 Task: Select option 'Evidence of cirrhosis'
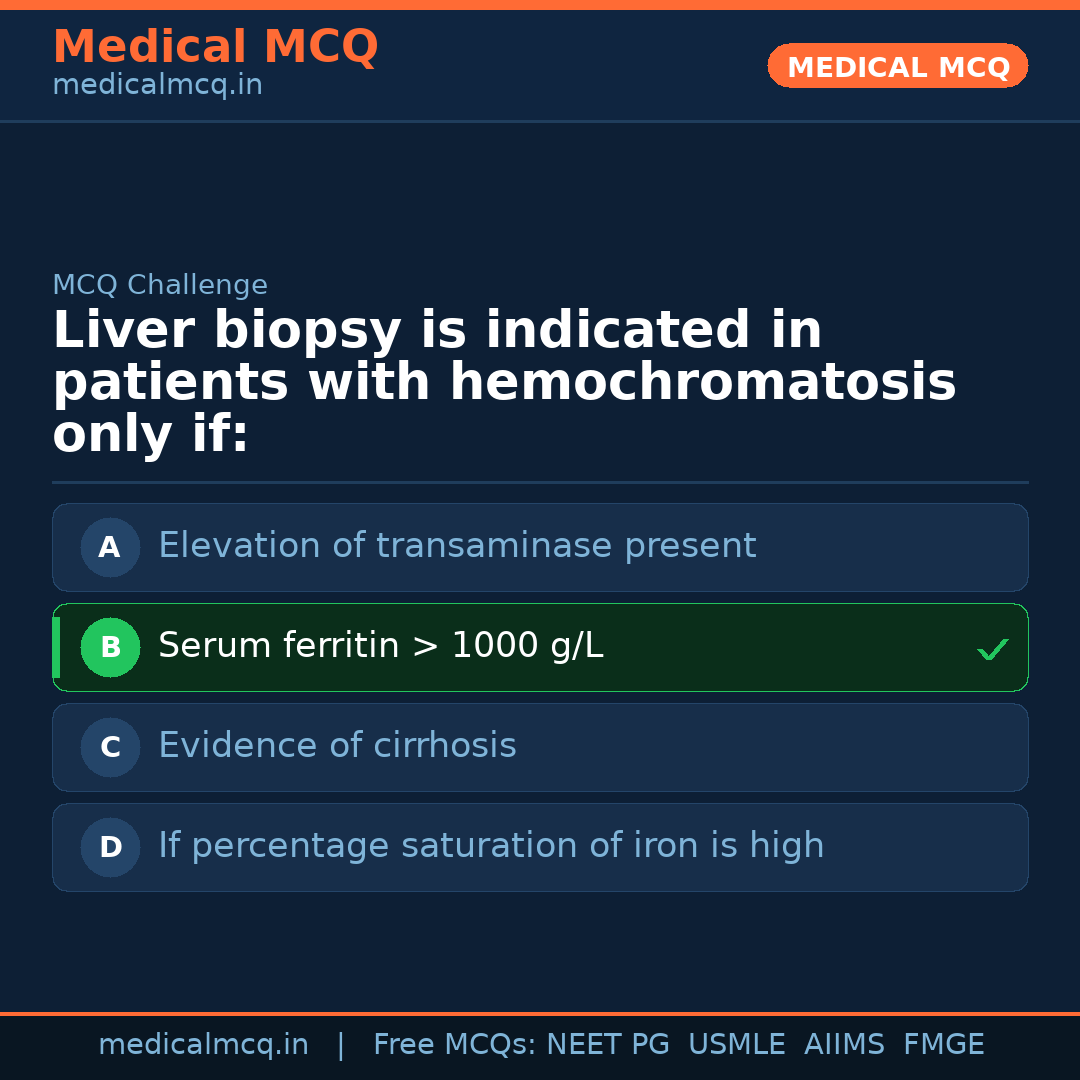coord(337,746)
